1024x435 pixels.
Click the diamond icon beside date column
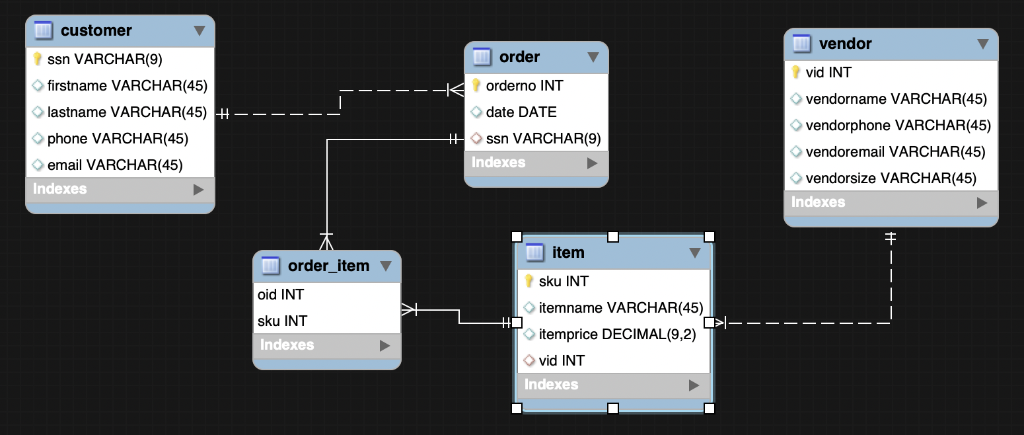(476, 112)
